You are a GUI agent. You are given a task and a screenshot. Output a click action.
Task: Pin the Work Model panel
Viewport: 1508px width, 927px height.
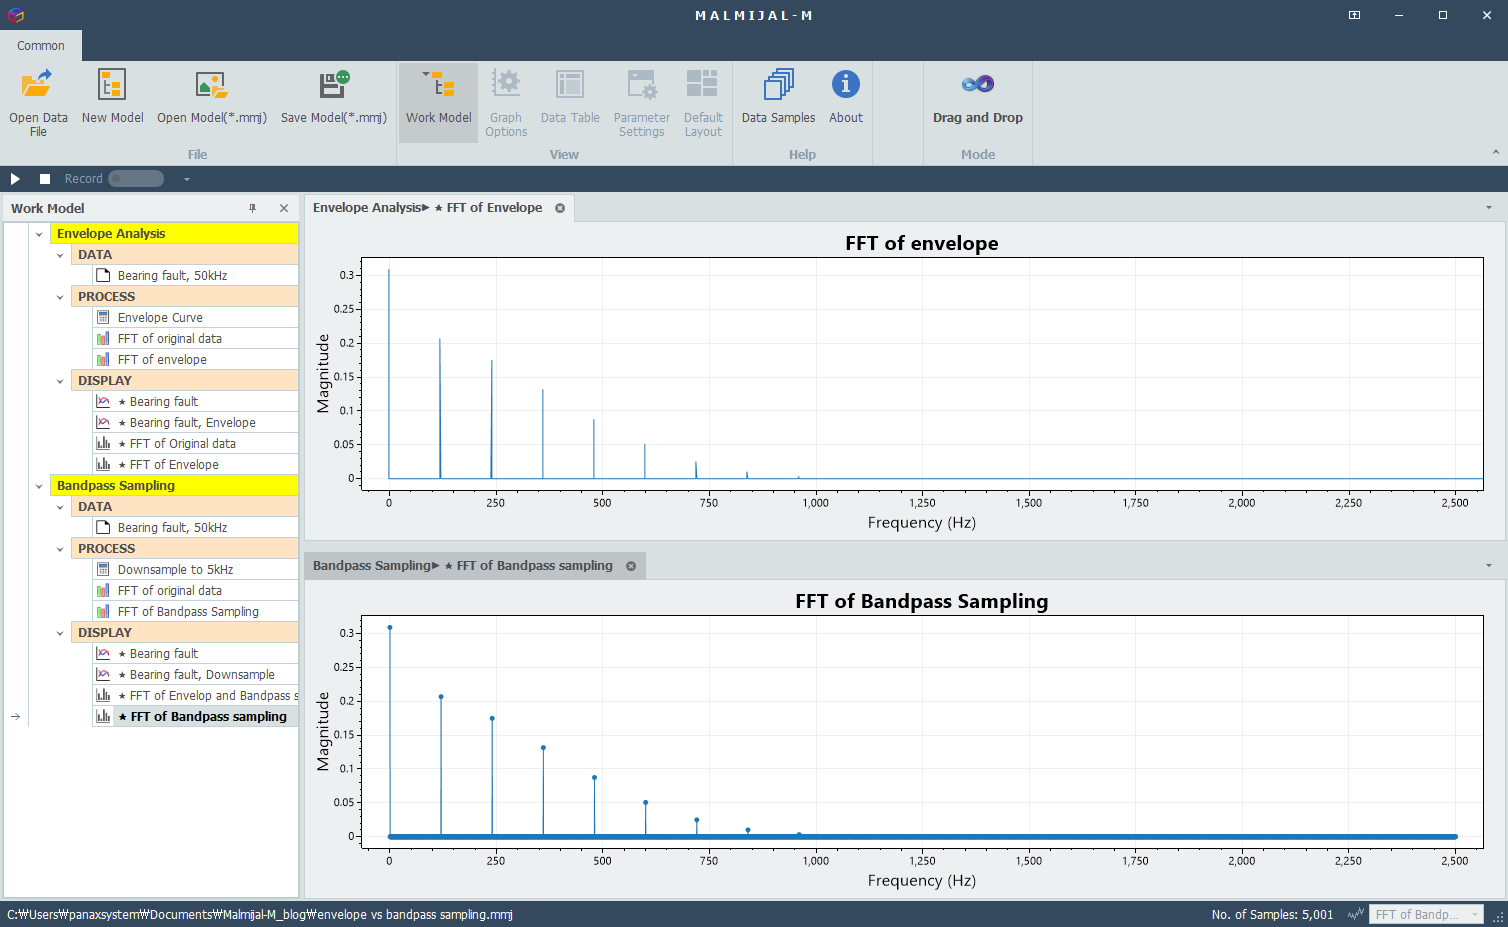coord(253,208)
